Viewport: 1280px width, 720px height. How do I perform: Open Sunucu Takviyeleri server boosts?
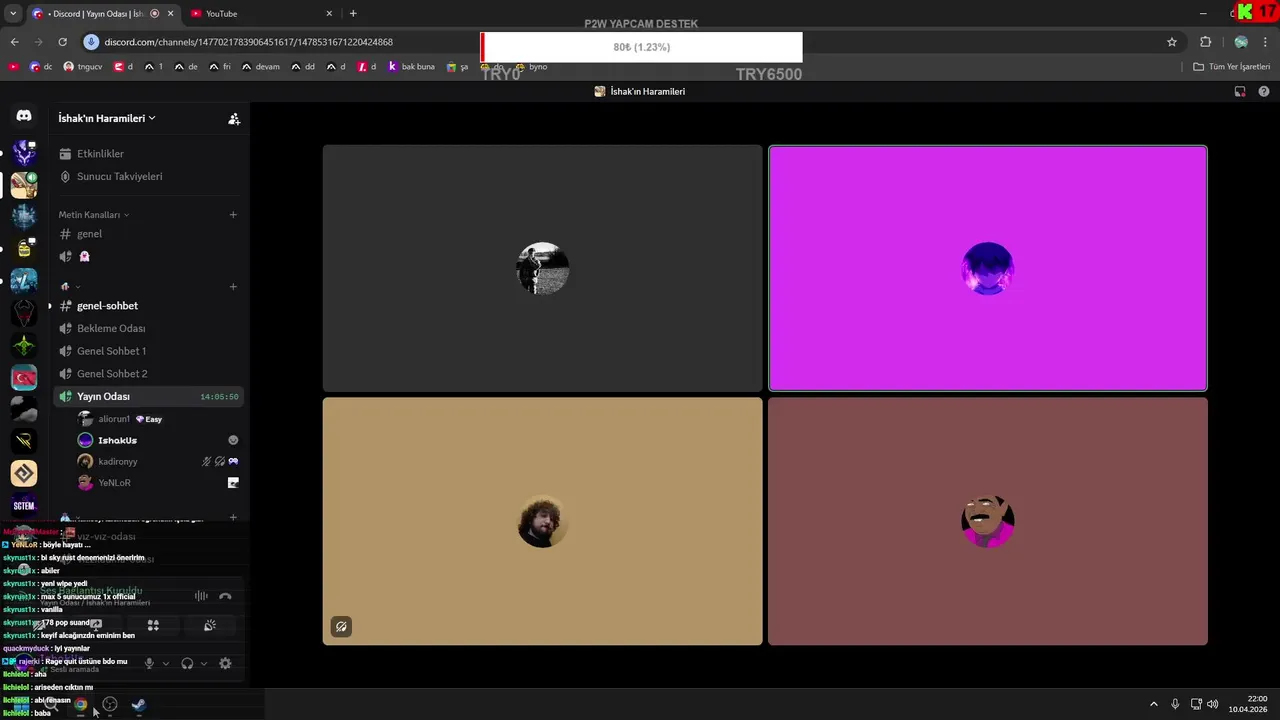coord(147,176)
